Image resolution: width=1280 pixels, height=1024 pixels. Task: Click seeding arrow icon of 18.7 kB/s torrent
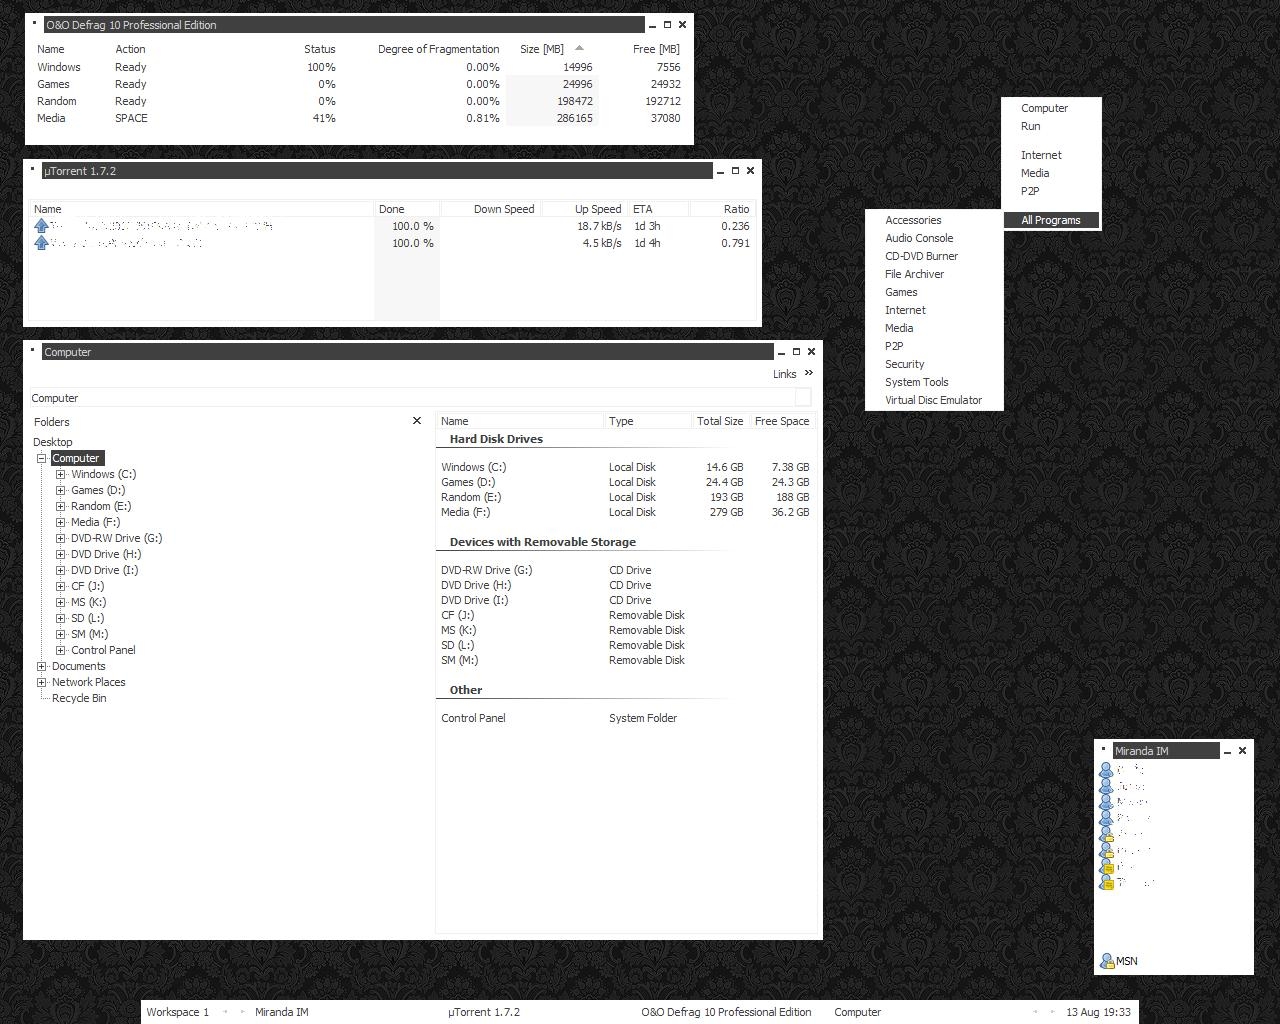click(41, 226)
